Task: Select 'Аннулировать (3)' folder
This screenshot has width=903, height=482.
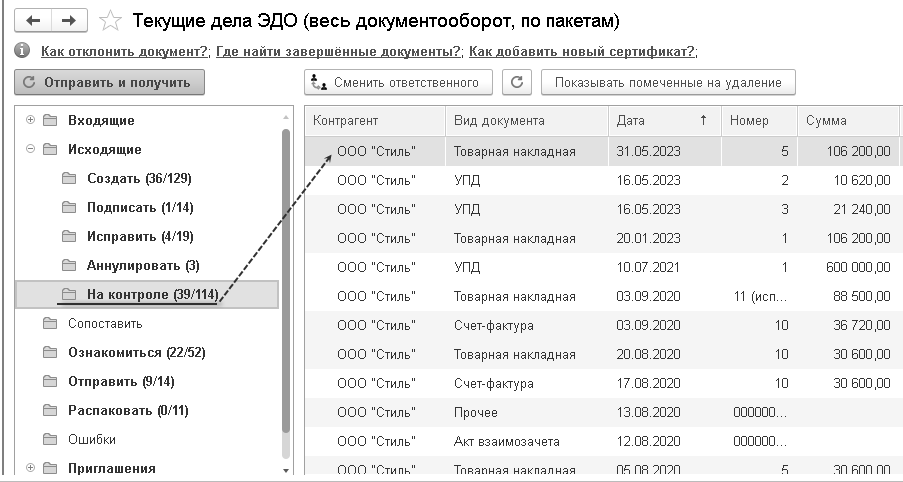Action: pos(143,265)
